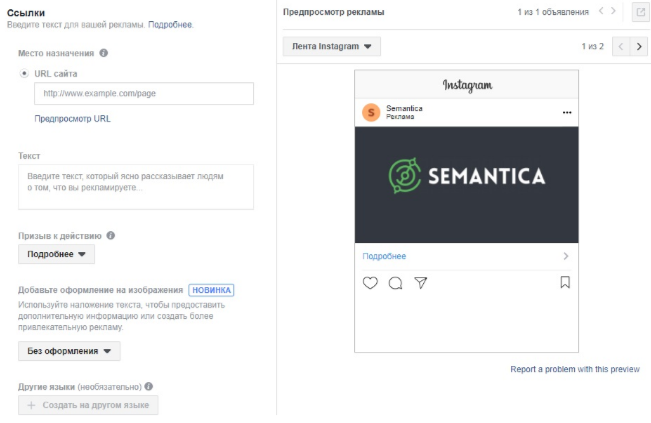Click the Semantica ad image thumbnail
This screenshot has height=423, width=651.
click(x=466, y=185)
